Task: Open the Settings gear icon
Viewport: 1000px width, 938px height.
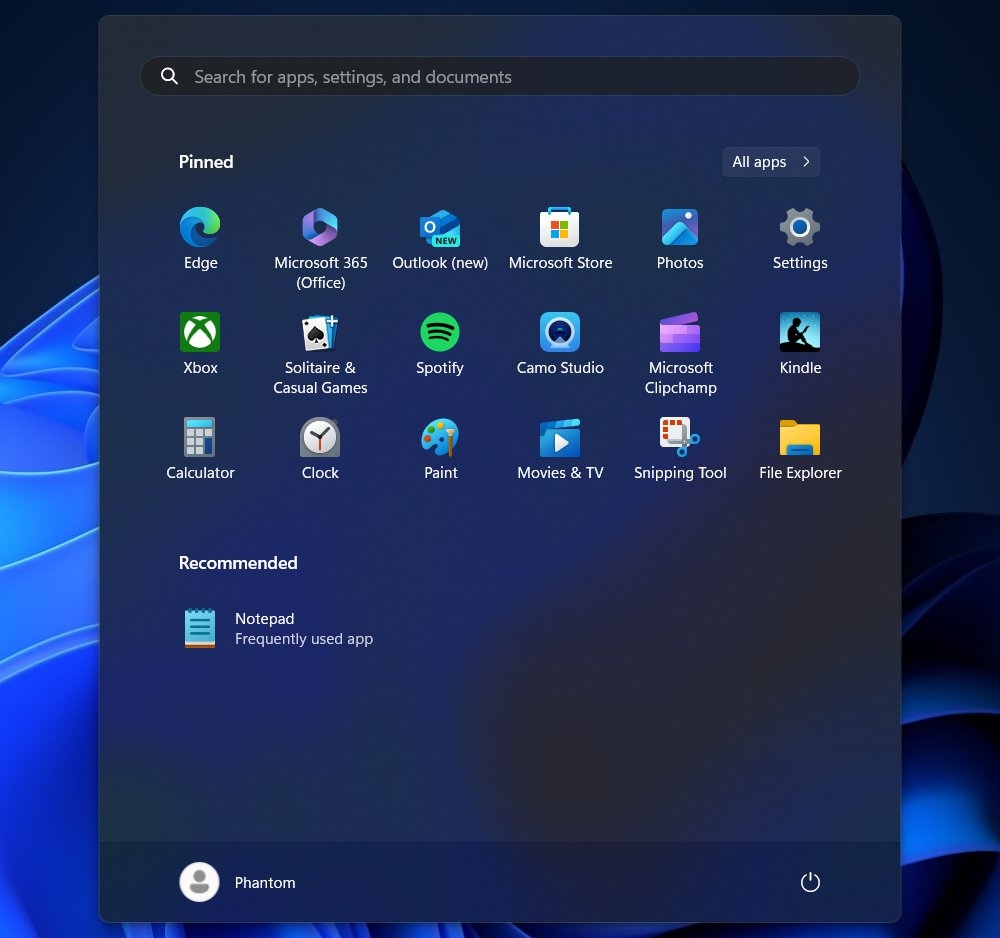Action: pyautogui.click(x=800, y=227)
